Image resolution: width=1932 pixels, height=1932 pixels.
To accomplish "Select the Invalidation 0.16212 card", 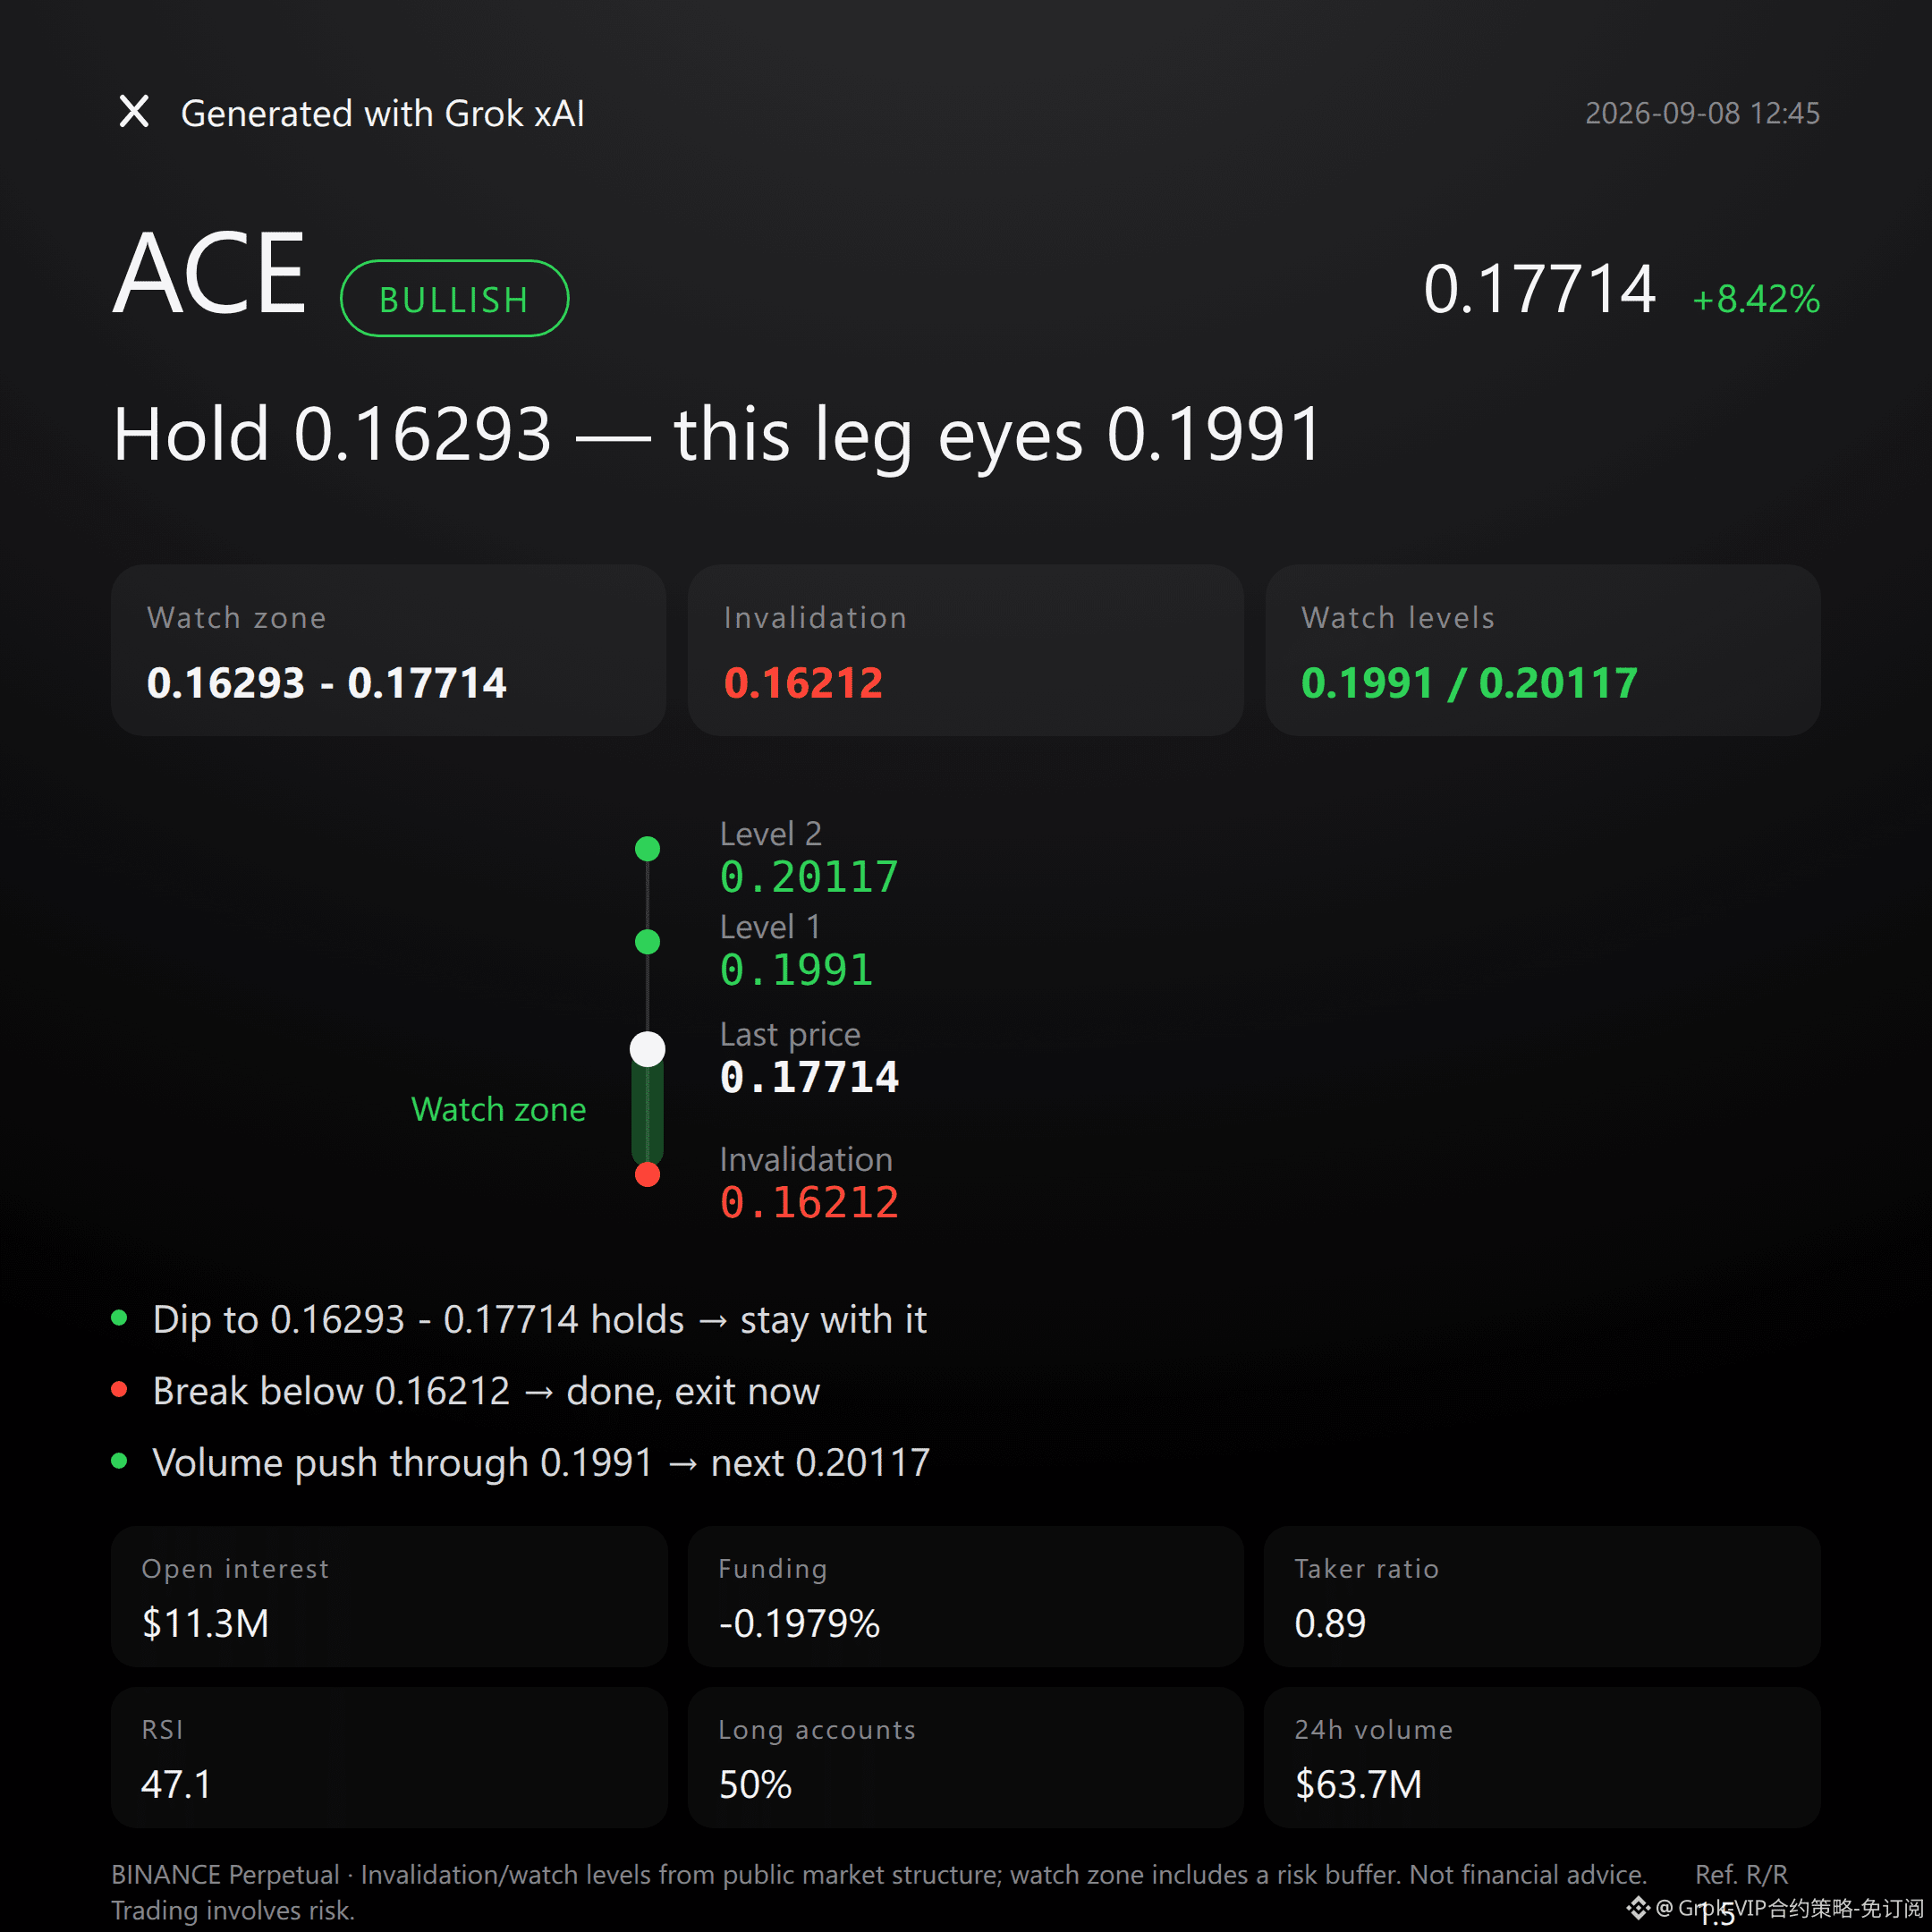I will (966, 650).
